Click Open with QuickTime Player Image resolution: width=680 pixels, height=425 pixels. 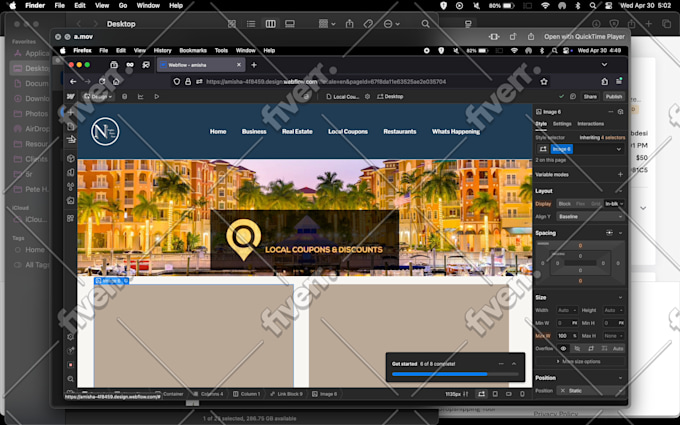click(x=584, y=37)
